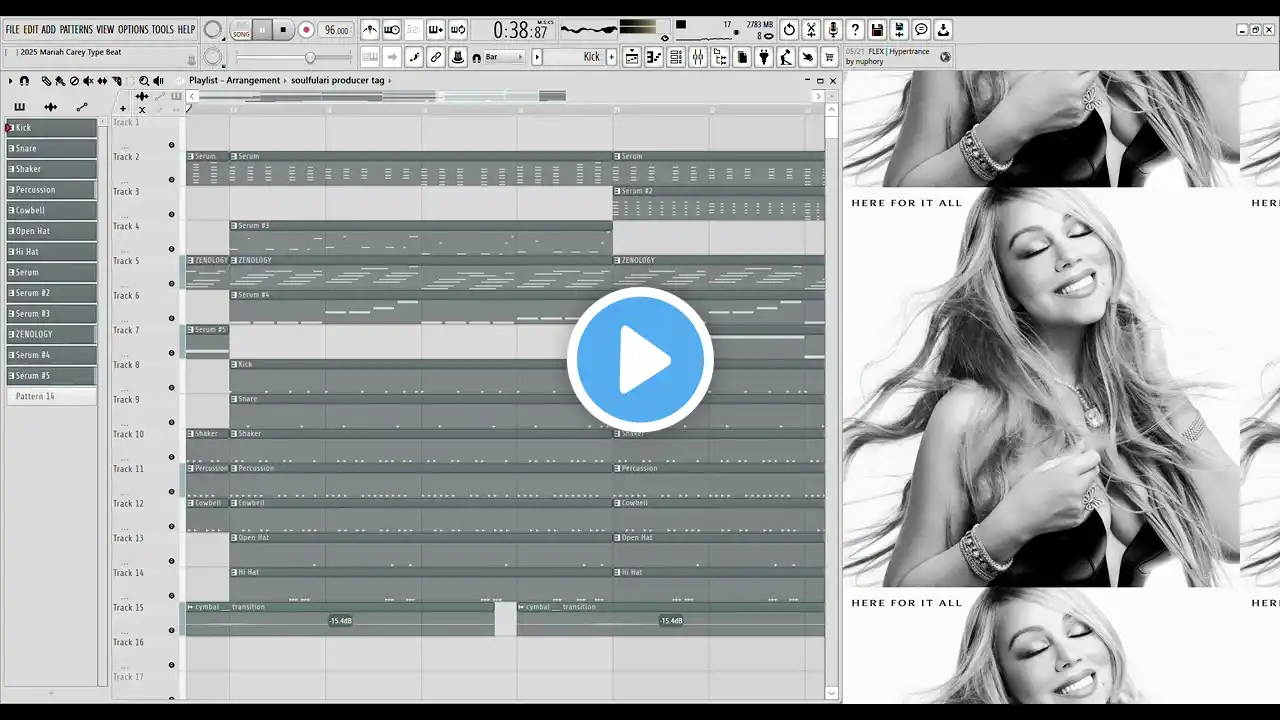Click the microphone recording icon
The width and height of the screenshot is (1280, 720).
(x=833, y=30)
